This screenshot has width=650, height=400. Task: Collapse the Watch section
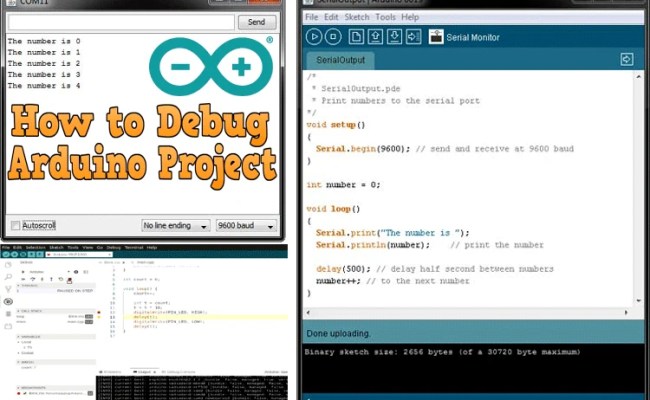[18, 362]
